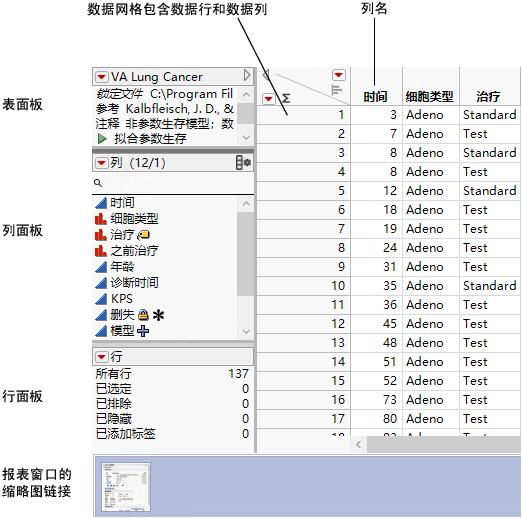
Task: Click the 时间 cell with value 73
Action: 377,400
